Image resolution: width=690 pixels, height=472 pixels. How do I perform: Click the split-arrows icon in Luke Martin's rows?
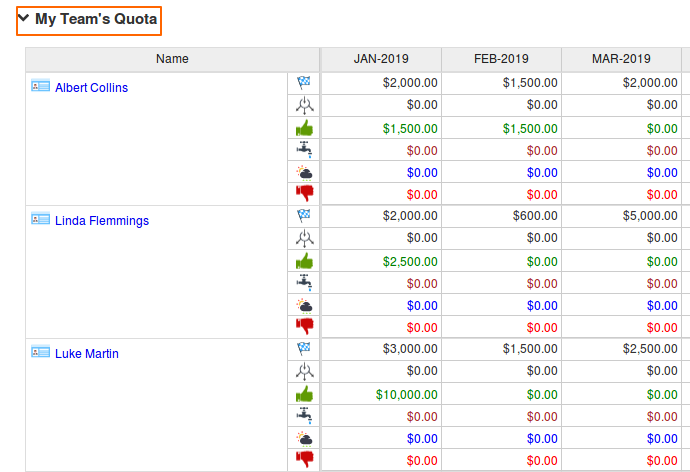pos(304,371)
